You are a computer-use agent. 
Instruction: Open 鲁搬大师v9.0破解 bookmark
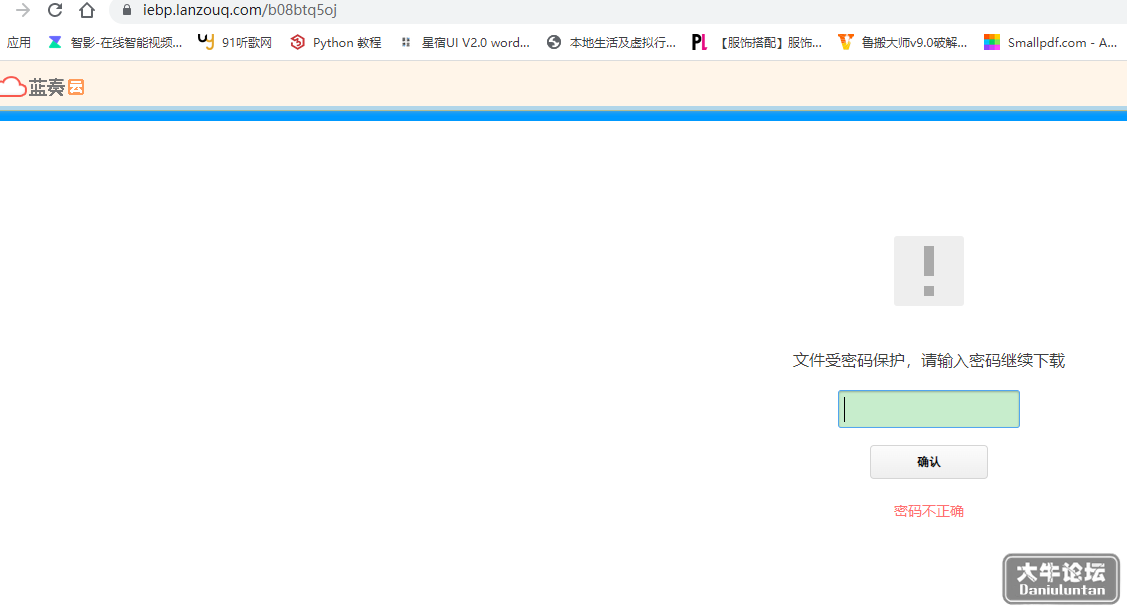(x=903, y=42)
